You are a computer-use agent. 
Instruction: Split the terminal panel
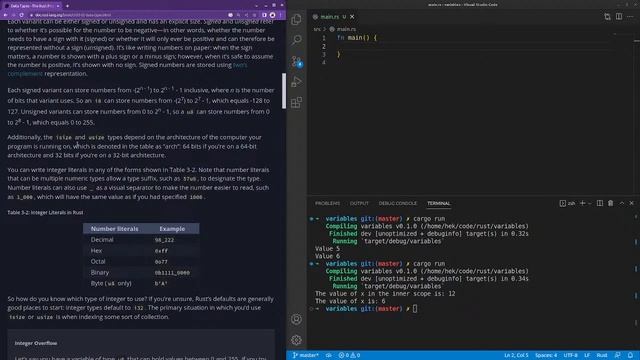(x=600, y=203)
